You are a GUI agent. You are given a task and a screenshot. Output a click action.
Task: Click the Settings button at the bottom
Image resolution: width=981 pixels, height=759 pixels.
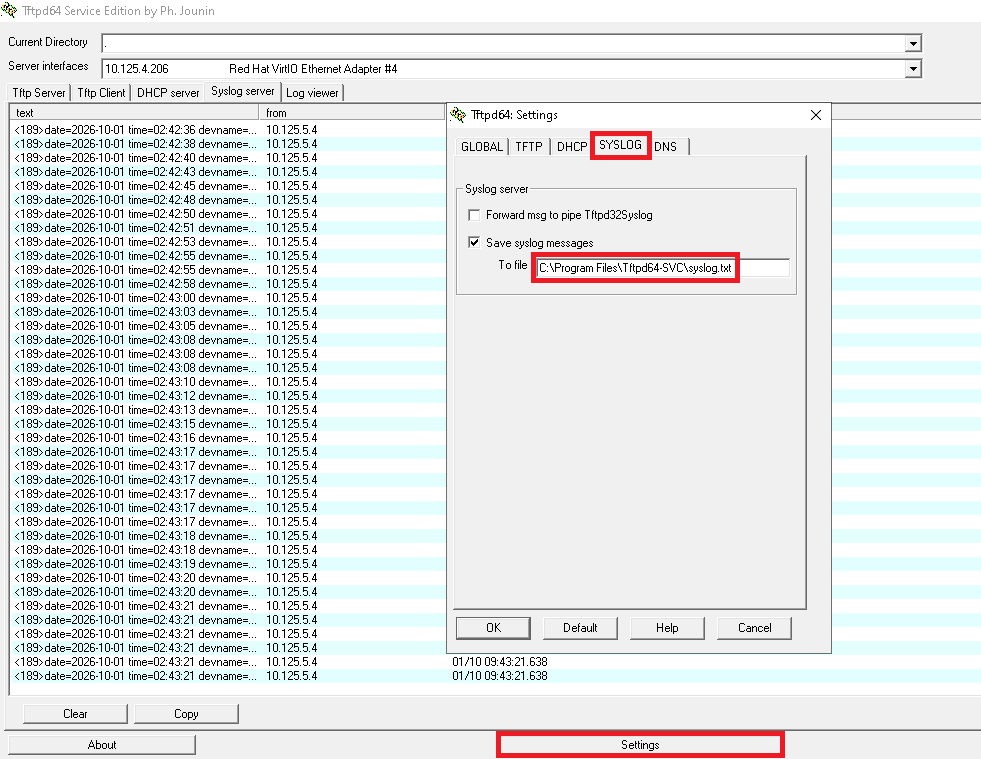pos(640,745)
